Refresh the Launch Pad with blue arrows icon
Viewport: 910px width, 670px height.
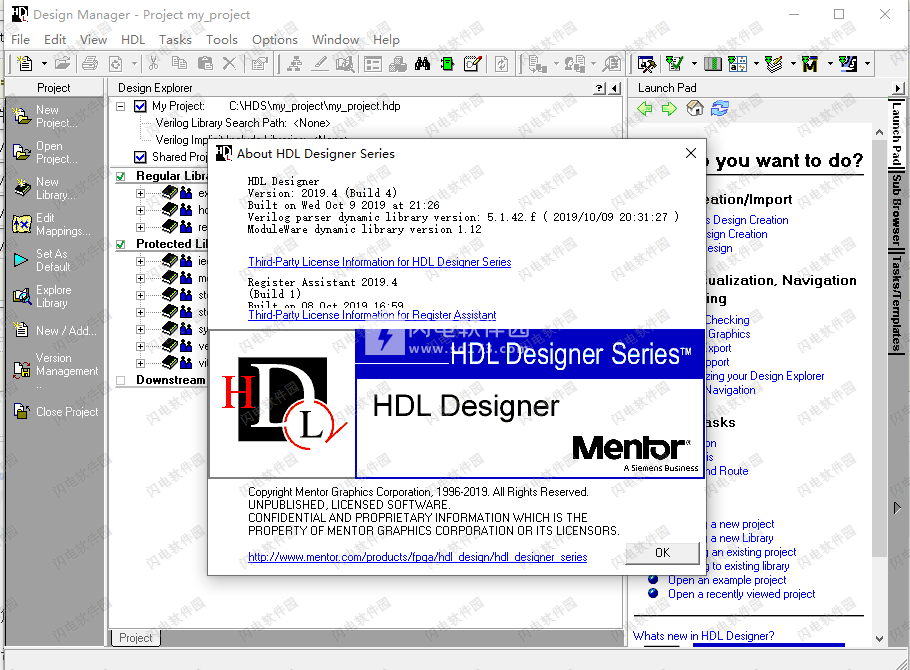[720, 108]
